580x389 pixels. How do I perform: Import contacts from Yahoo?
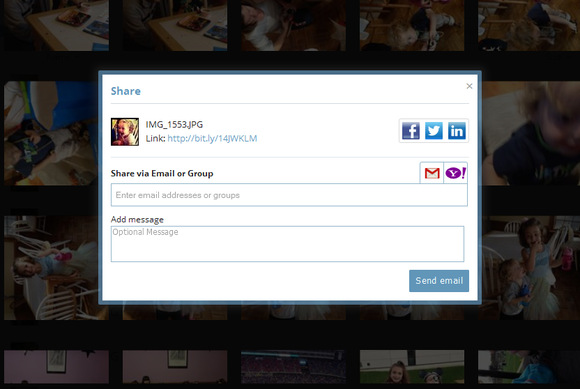point(456,173)
